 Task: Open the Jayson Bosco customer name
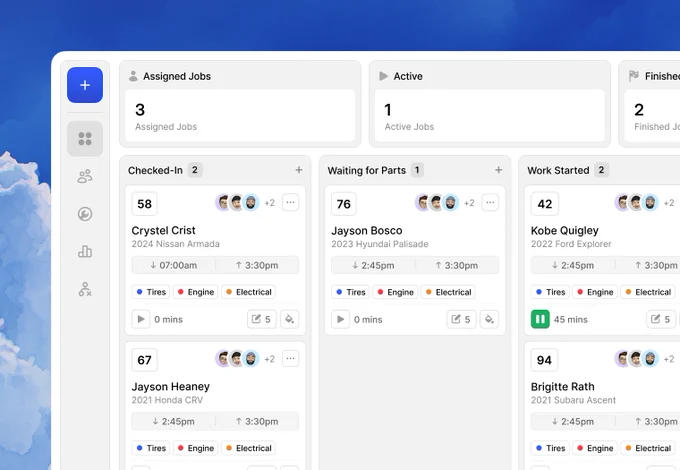pos(367,230)
